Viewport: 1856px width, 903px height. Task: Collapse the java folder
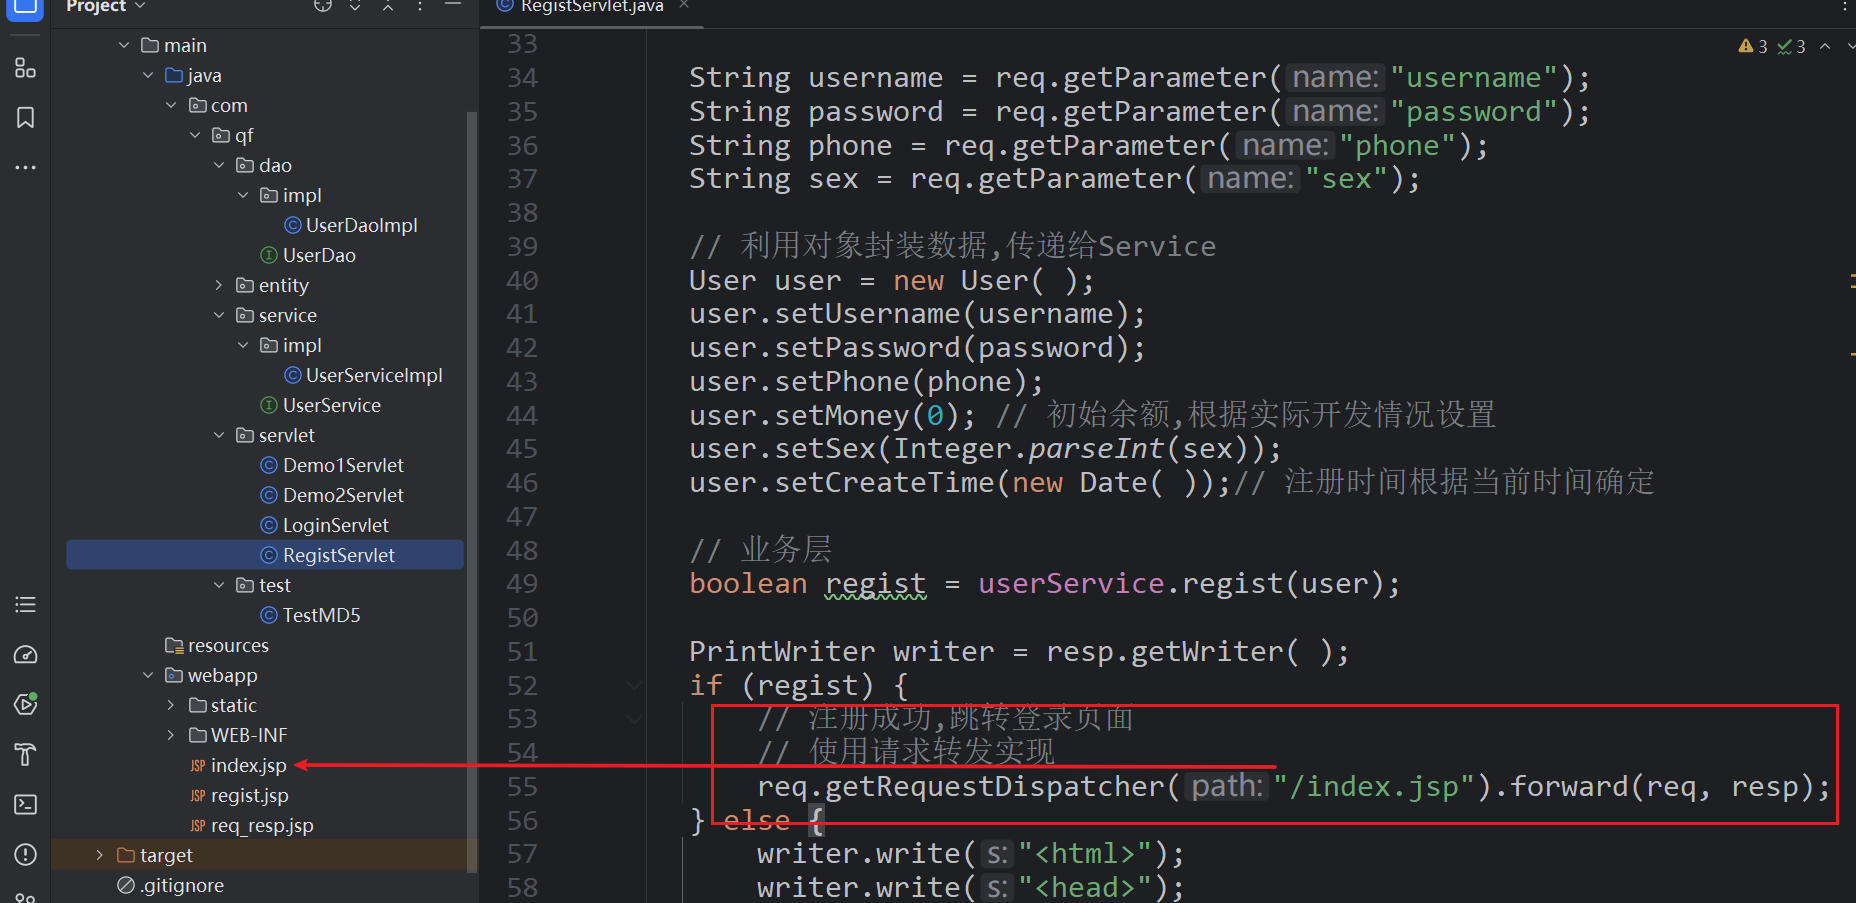148,75
